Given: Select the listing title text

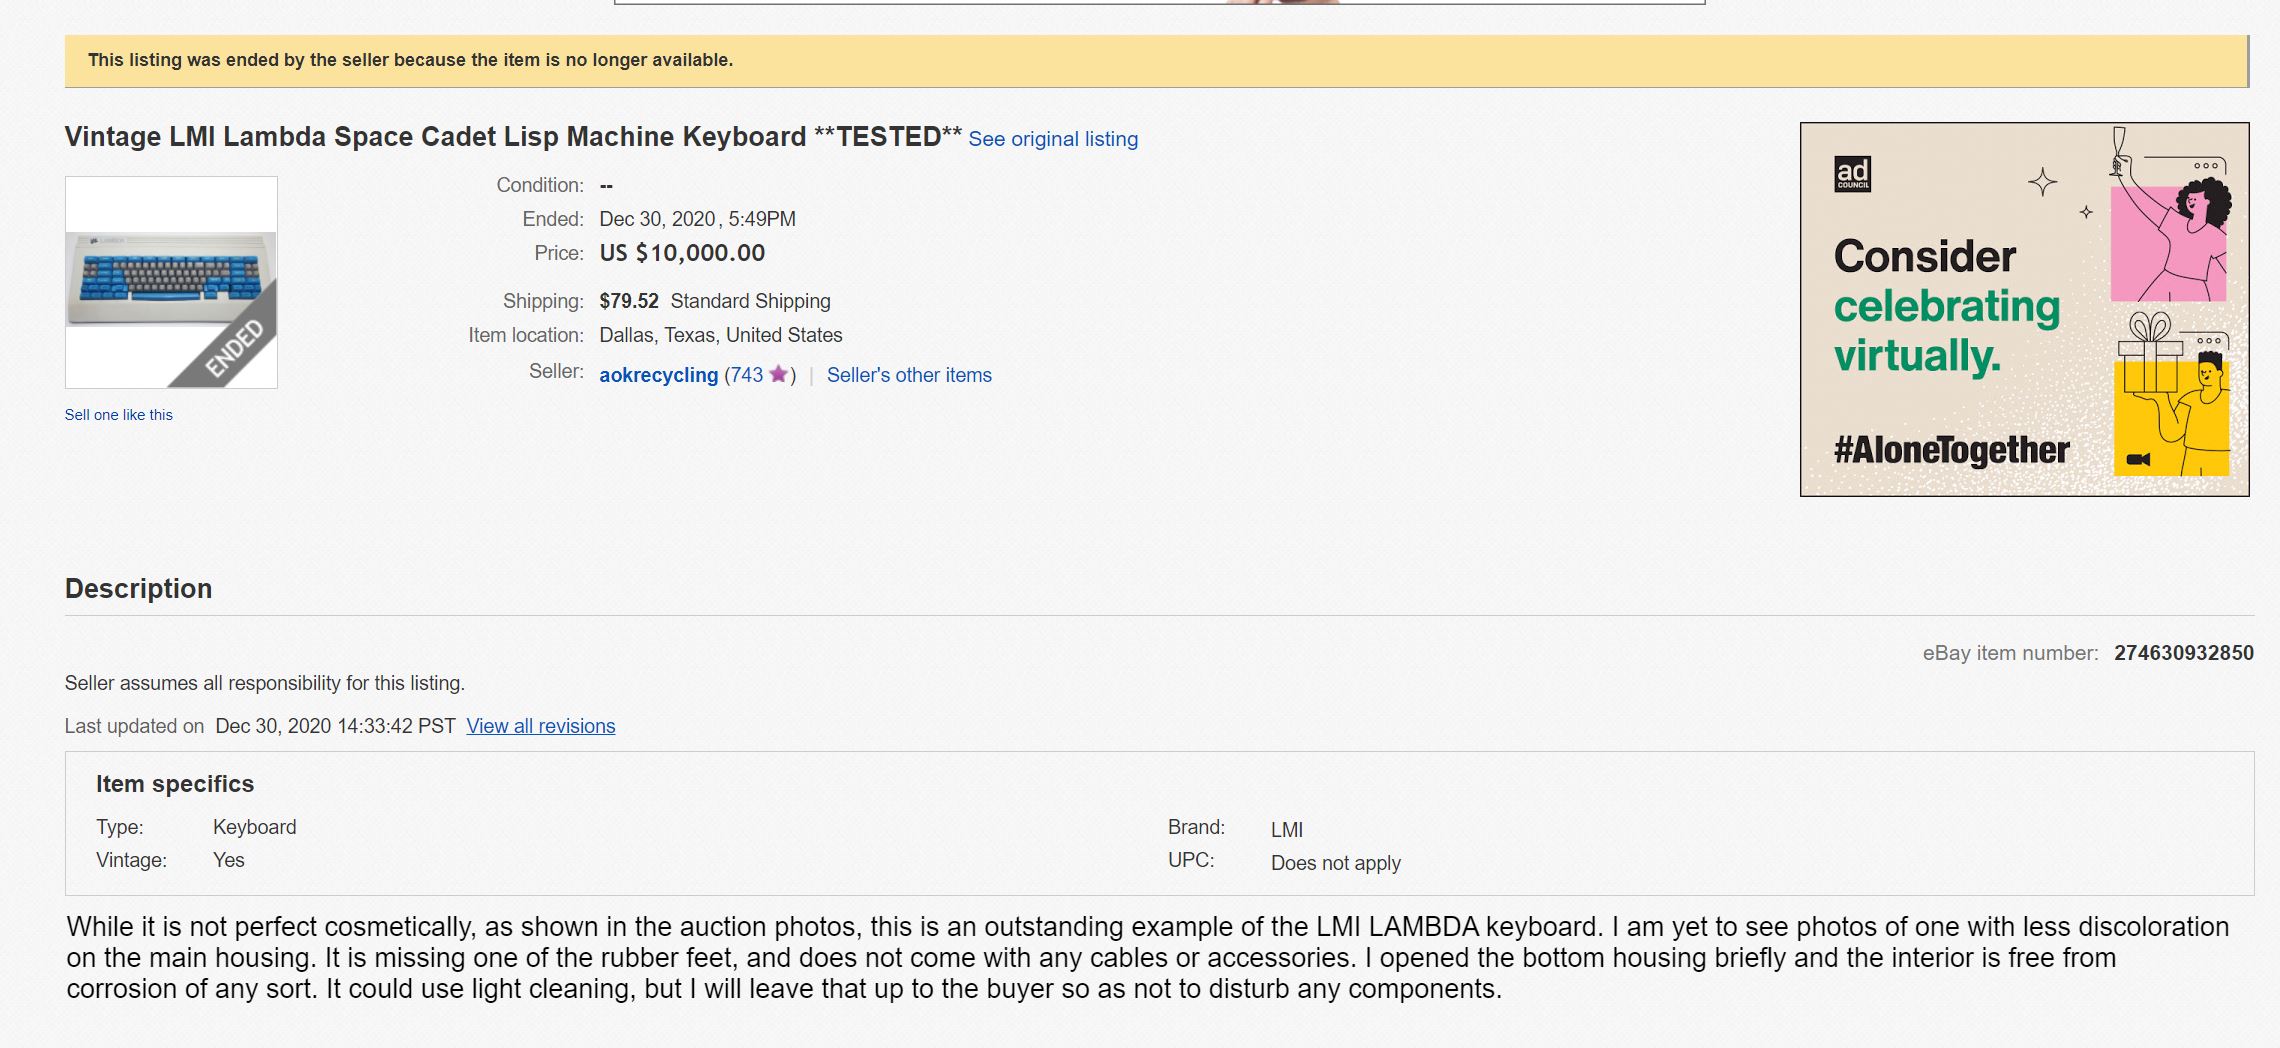Looking at the screenshot, I should (x=513, y=136).
